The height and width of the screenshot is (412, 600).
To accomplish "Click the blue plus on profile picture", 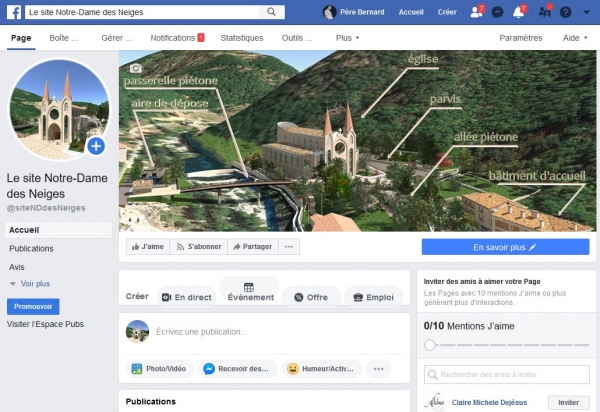I will pos(96,146).
